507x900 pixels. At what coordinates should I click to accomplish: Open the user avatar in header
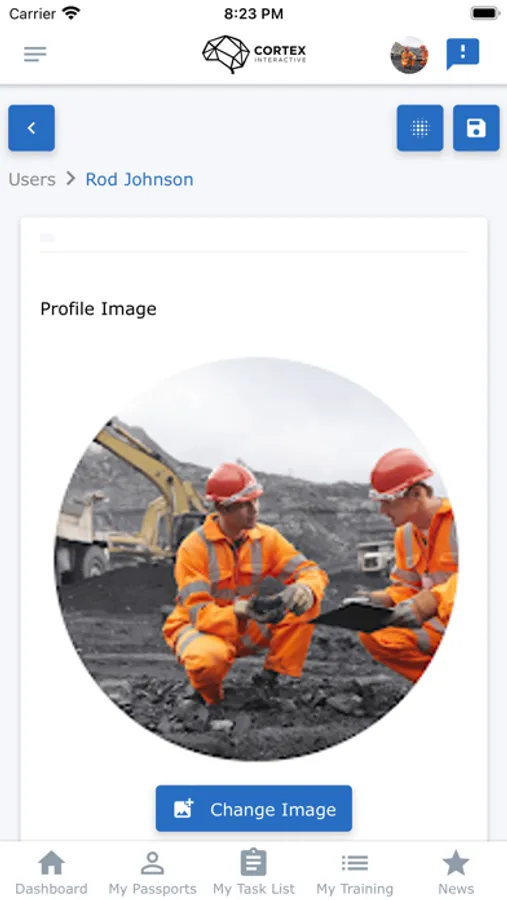tap(409, 55)
